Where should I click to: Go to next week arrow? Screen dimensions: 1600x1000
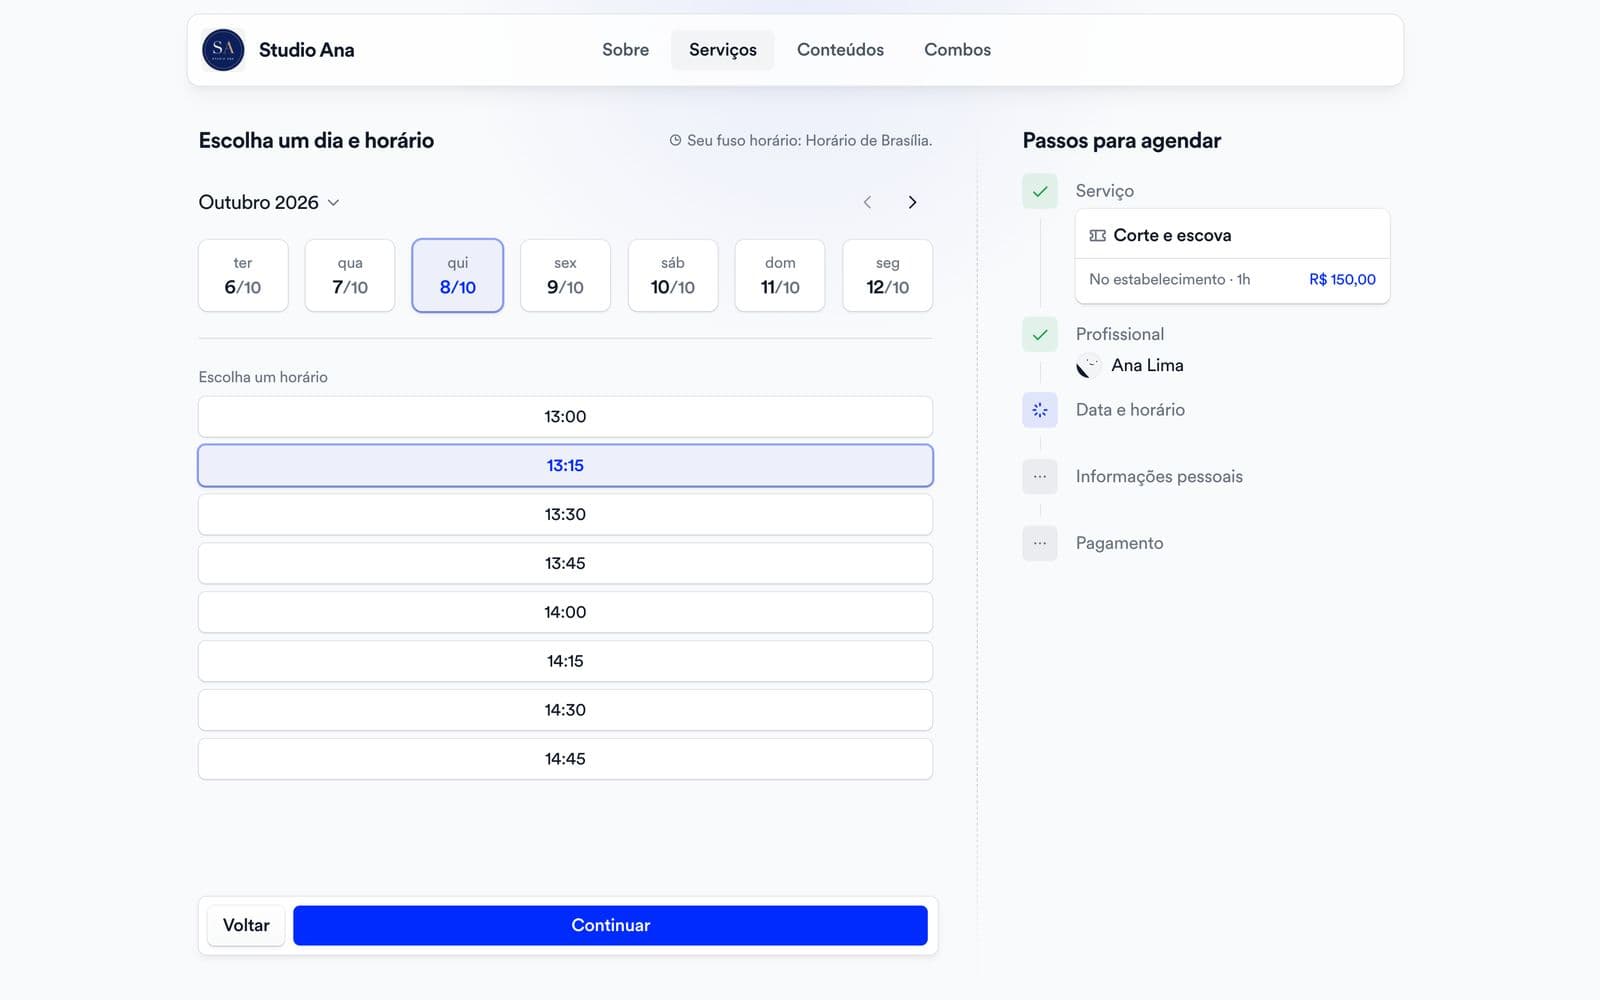tap(912, 202)
